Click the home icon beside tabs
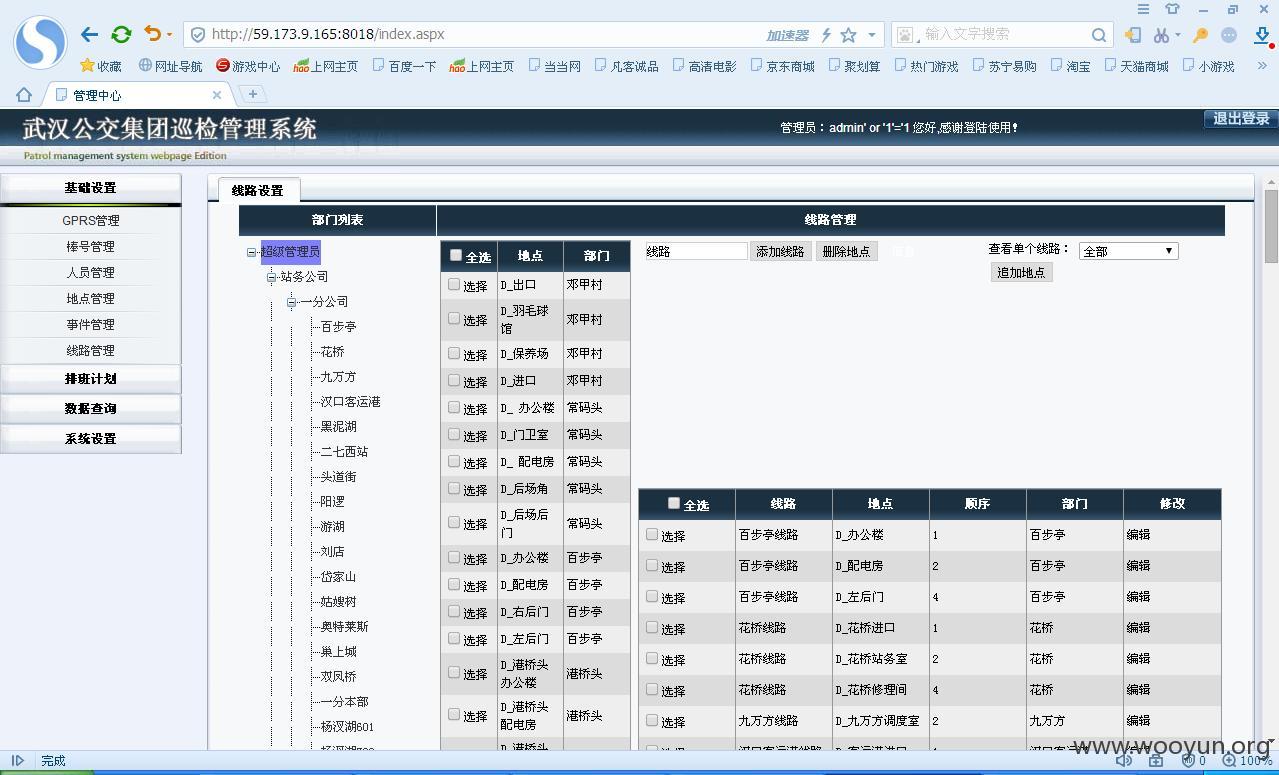The width and height of the screenshot is (1279, 775). coord(24,95)
